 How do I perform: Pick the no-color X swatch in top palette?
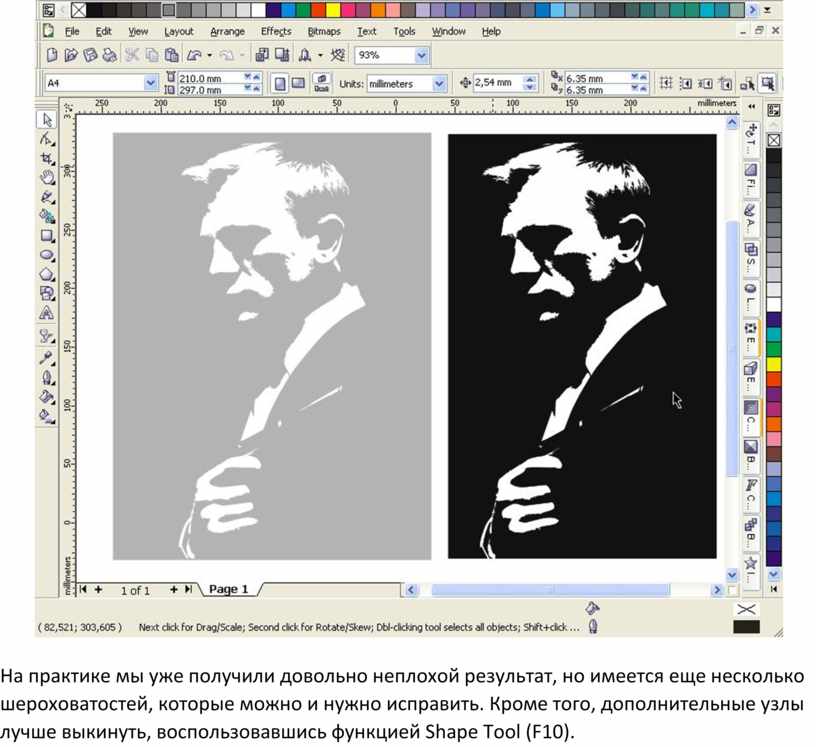pyautogui.click(x=78, y=10)
